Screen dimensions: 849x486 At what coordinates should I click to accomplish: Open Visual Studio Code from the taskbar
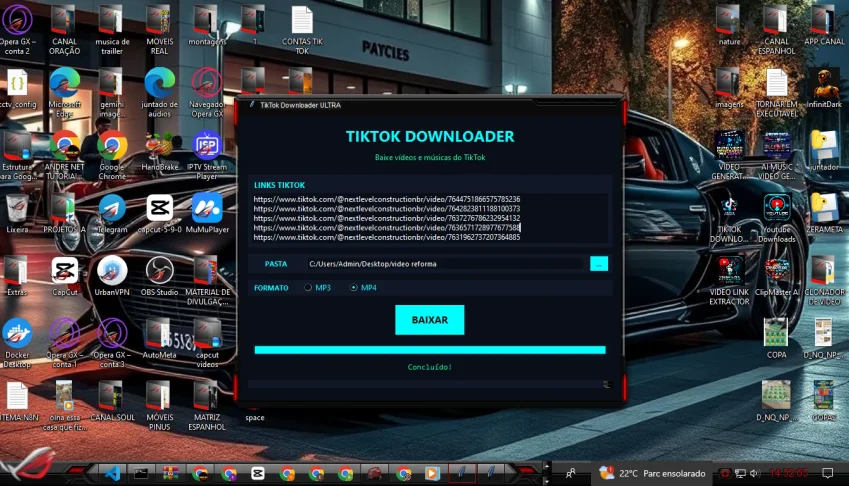click(x=113, y=474)
